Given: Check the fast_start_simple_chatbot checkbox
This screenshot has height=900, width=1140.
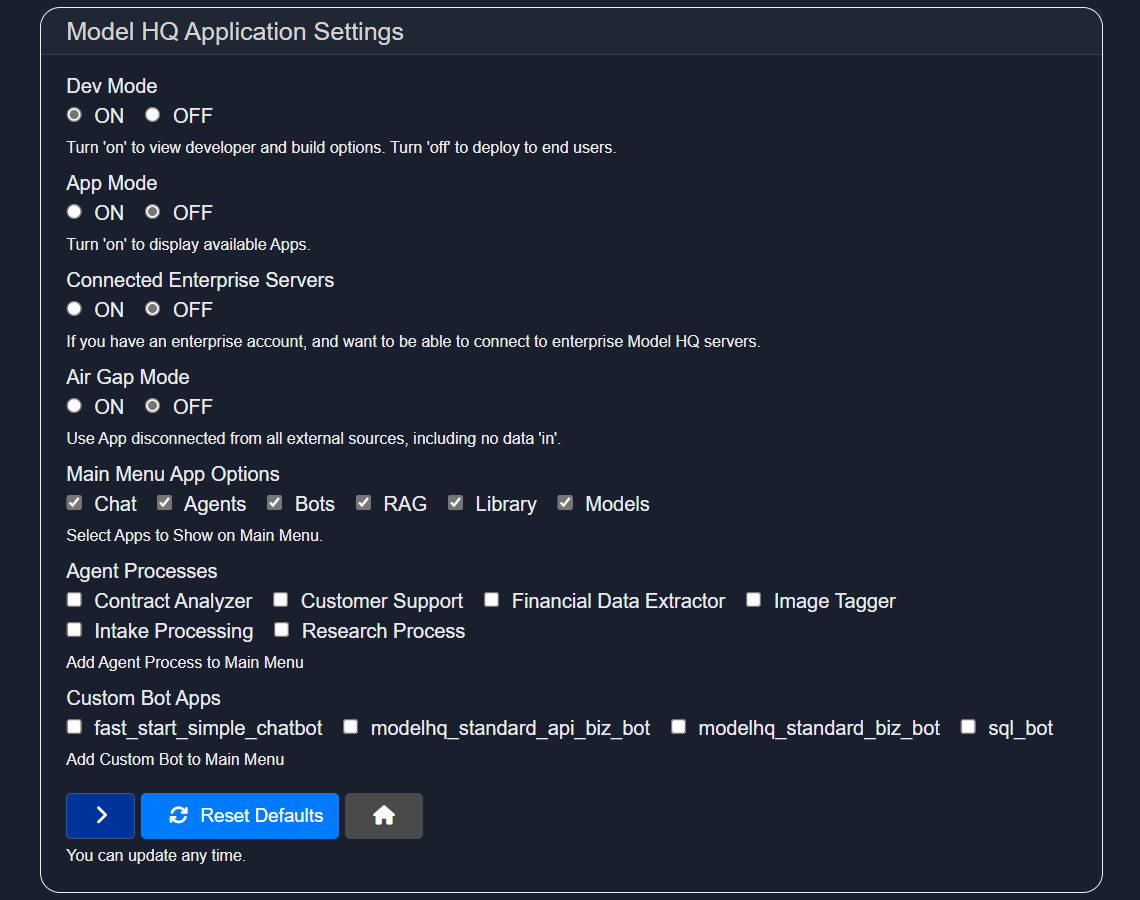Looking at the screenshot, I should tap(74, 727).
